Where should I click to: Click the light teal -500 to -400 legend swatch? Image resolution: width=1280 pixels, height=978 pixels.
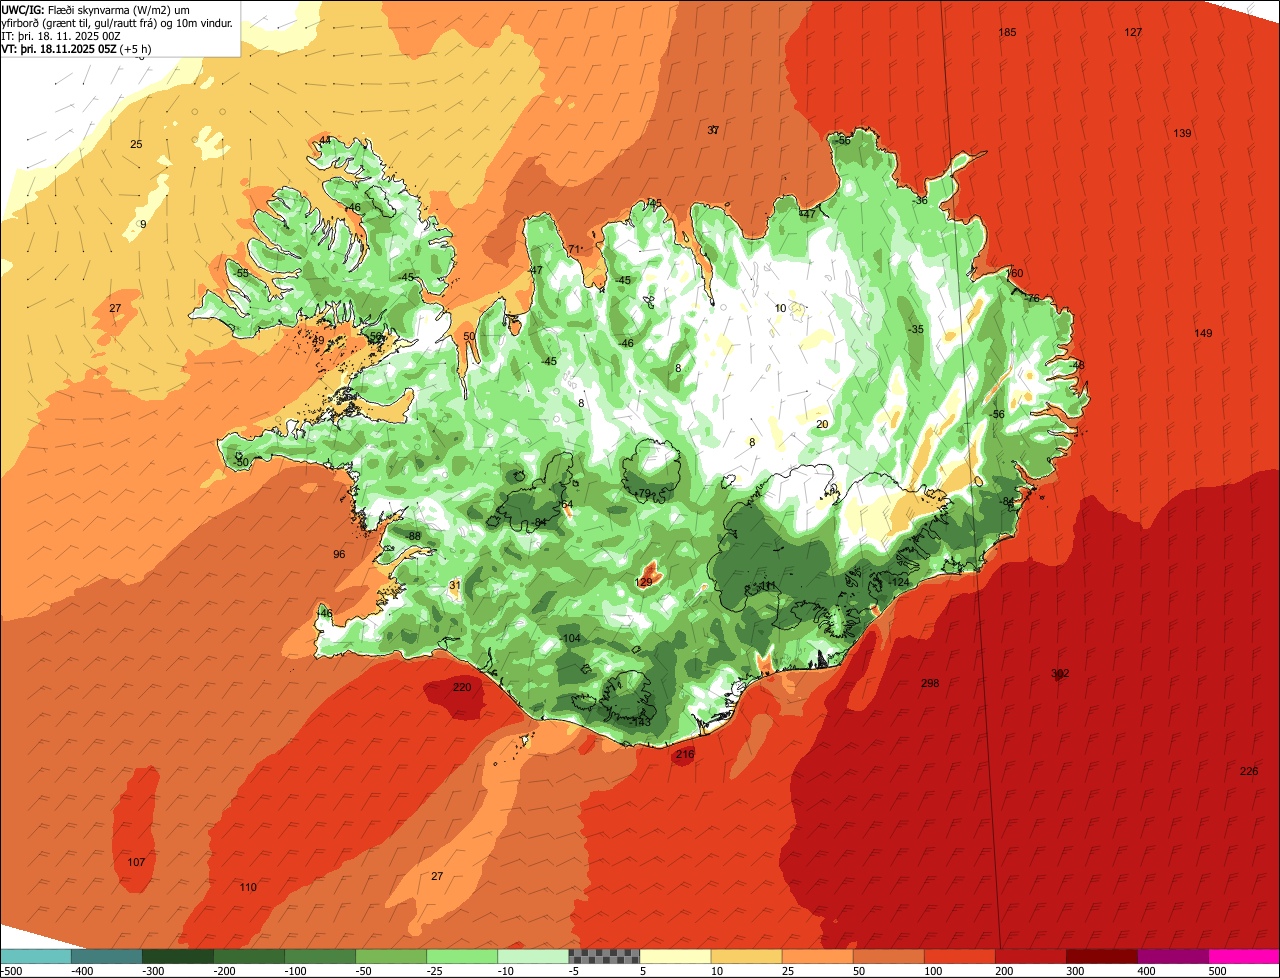[36, 956]
